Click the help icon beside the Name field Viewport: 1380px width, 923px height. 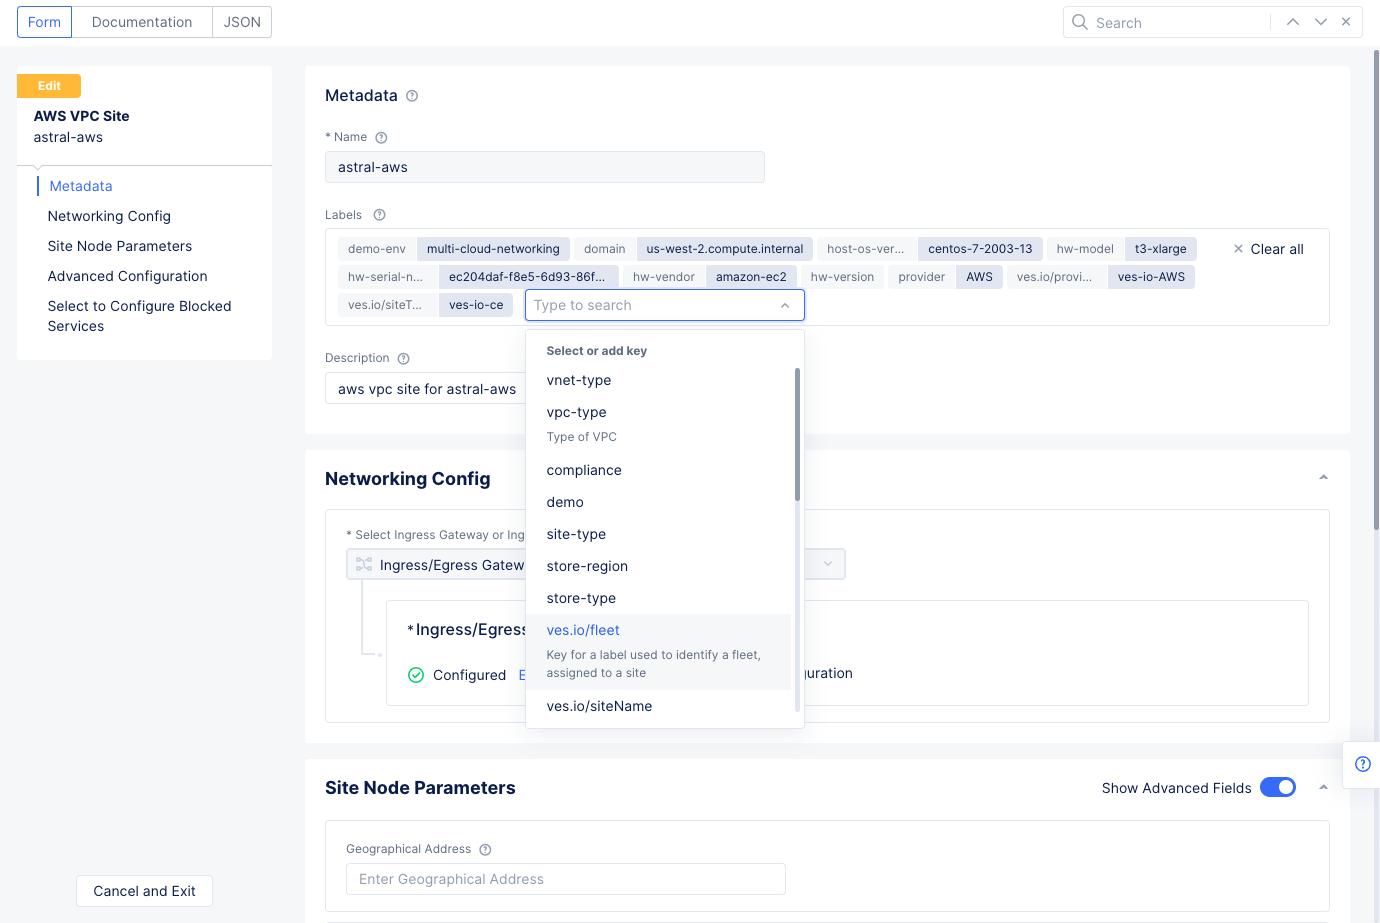(381, 137)
